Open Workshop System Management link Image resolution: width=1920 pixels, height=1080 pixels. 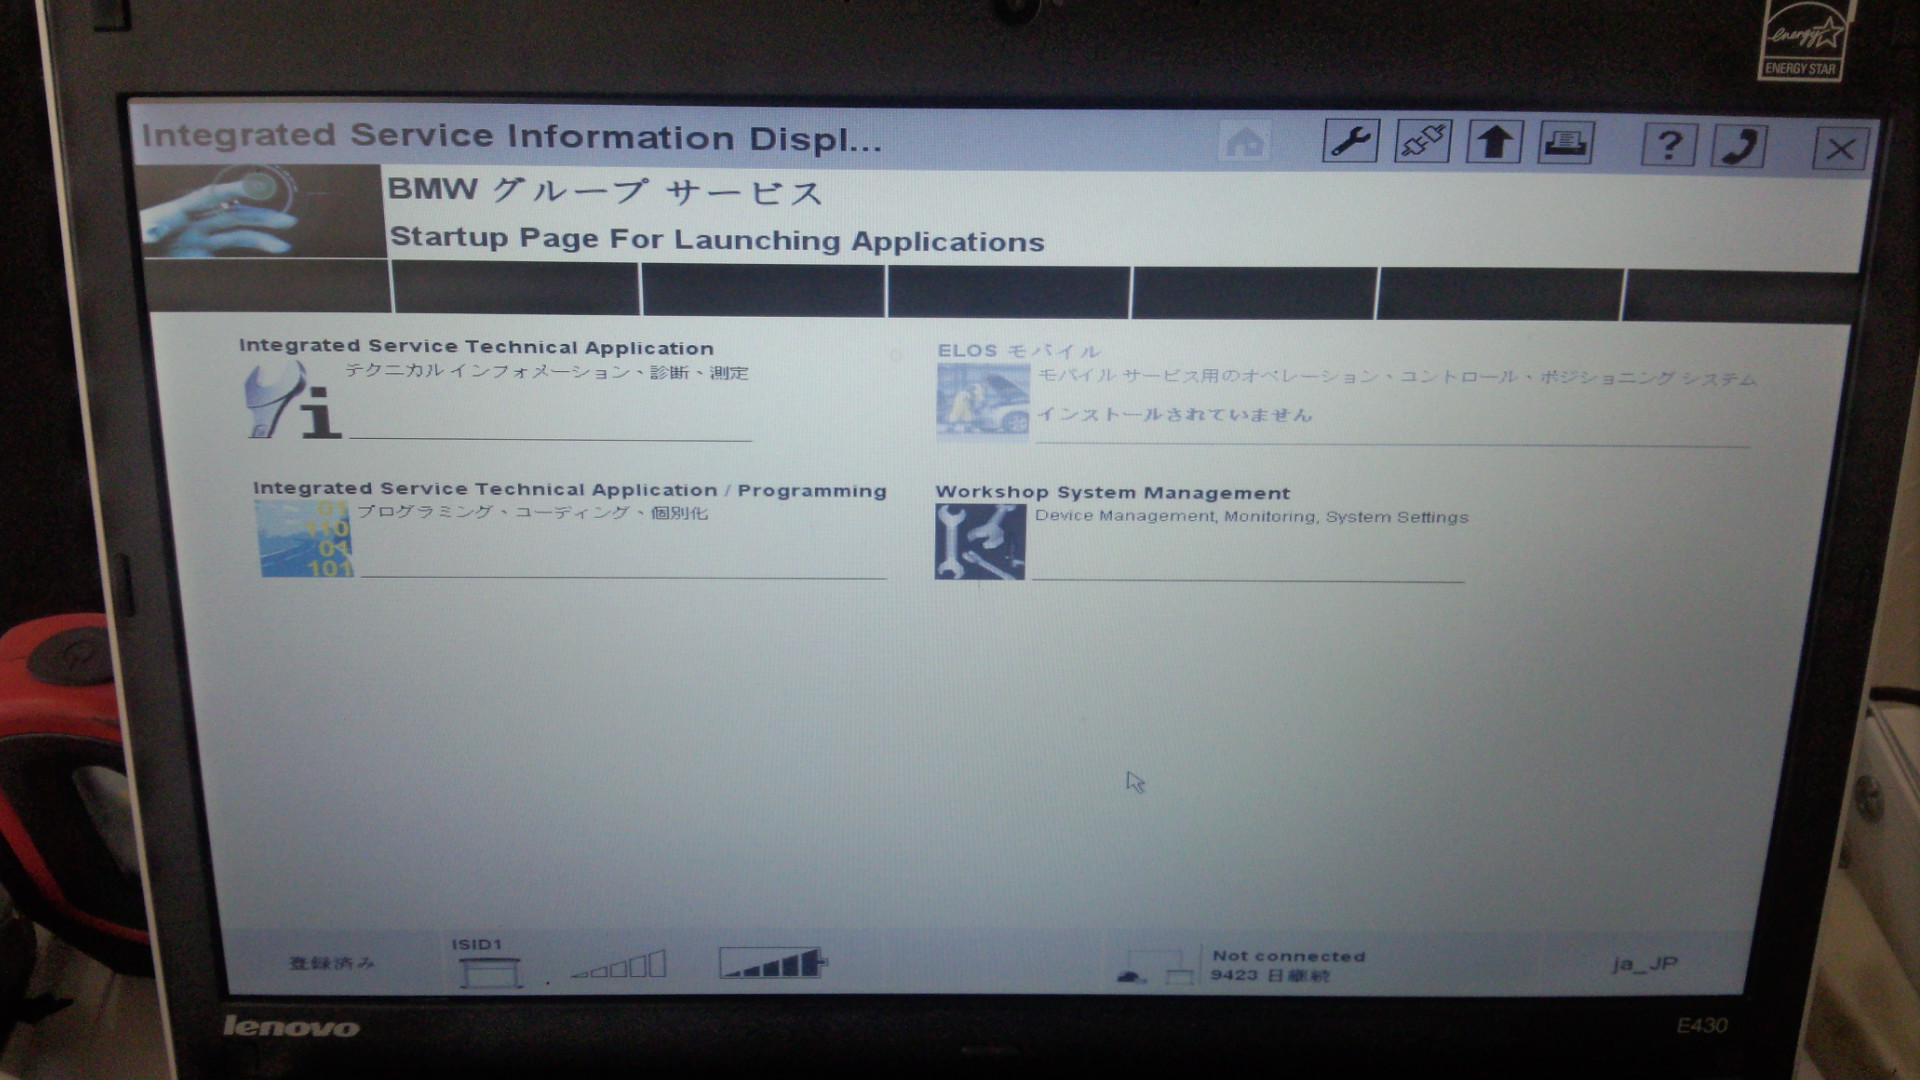click(1112, 493)
